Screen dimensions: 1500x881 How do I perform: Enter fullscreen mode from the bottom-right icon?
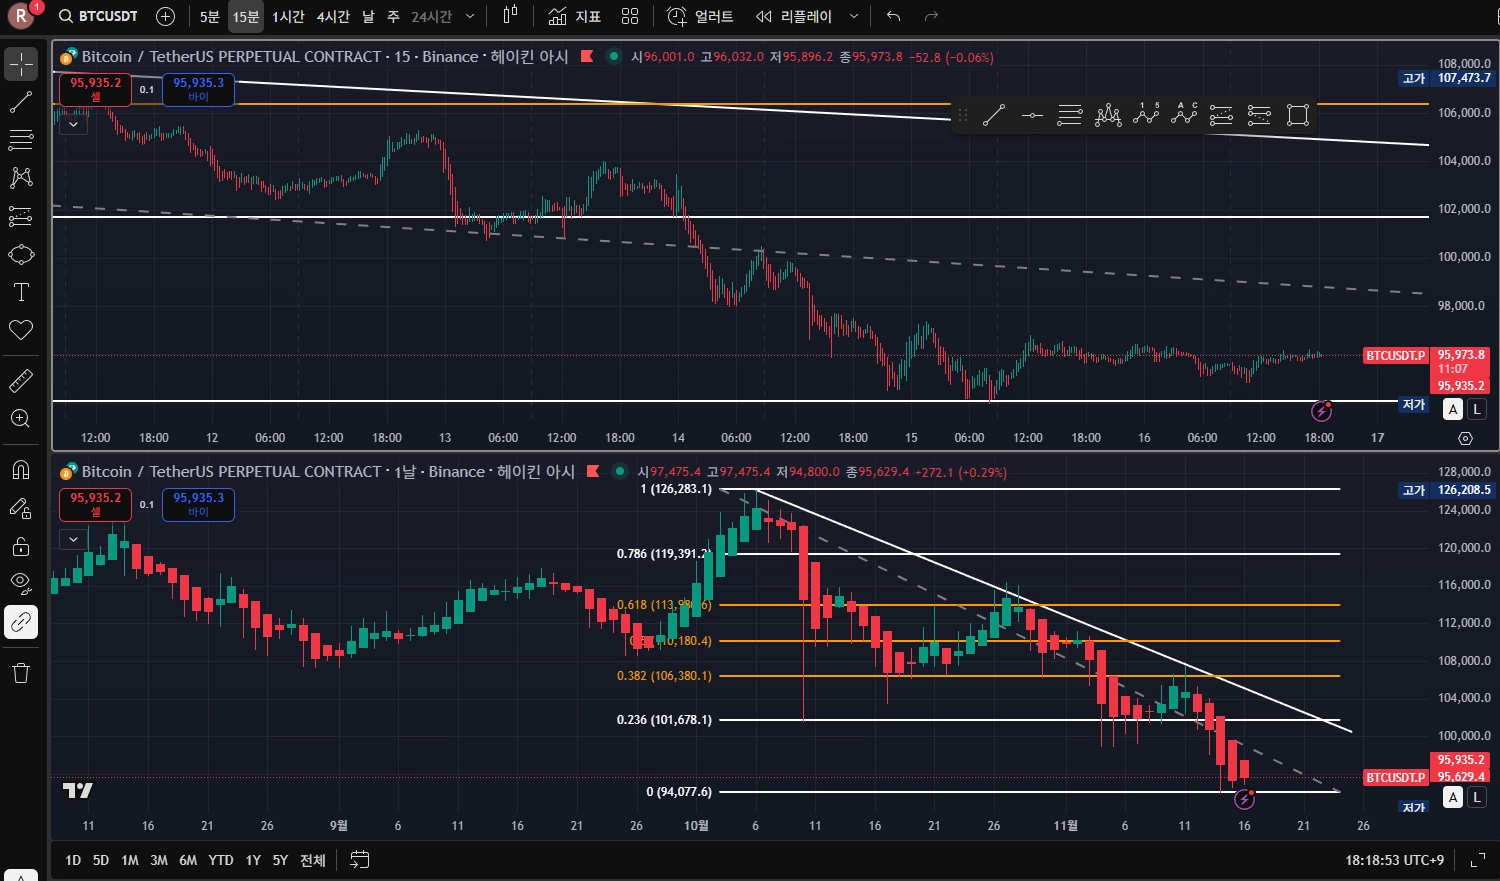point(1478,860)
